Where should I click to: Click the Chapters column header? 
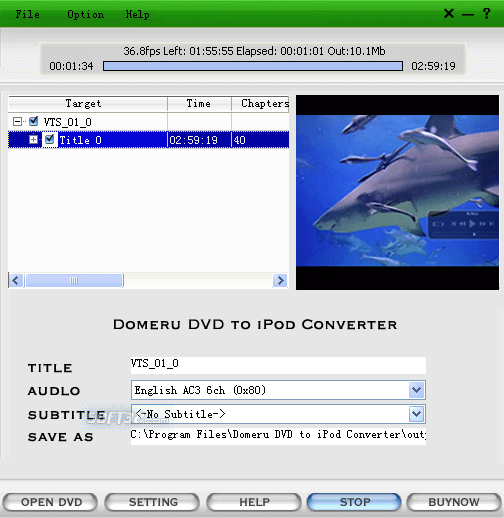coord(260,104)
